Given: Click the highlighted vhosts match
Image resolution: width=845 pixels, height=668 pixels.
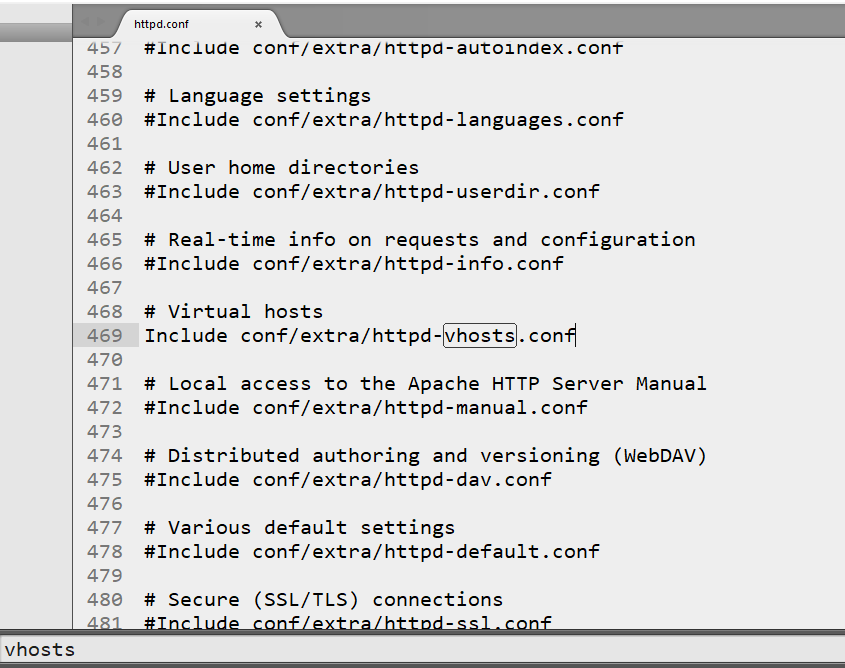Looking at the screenshot, I should tap(480, 336).
